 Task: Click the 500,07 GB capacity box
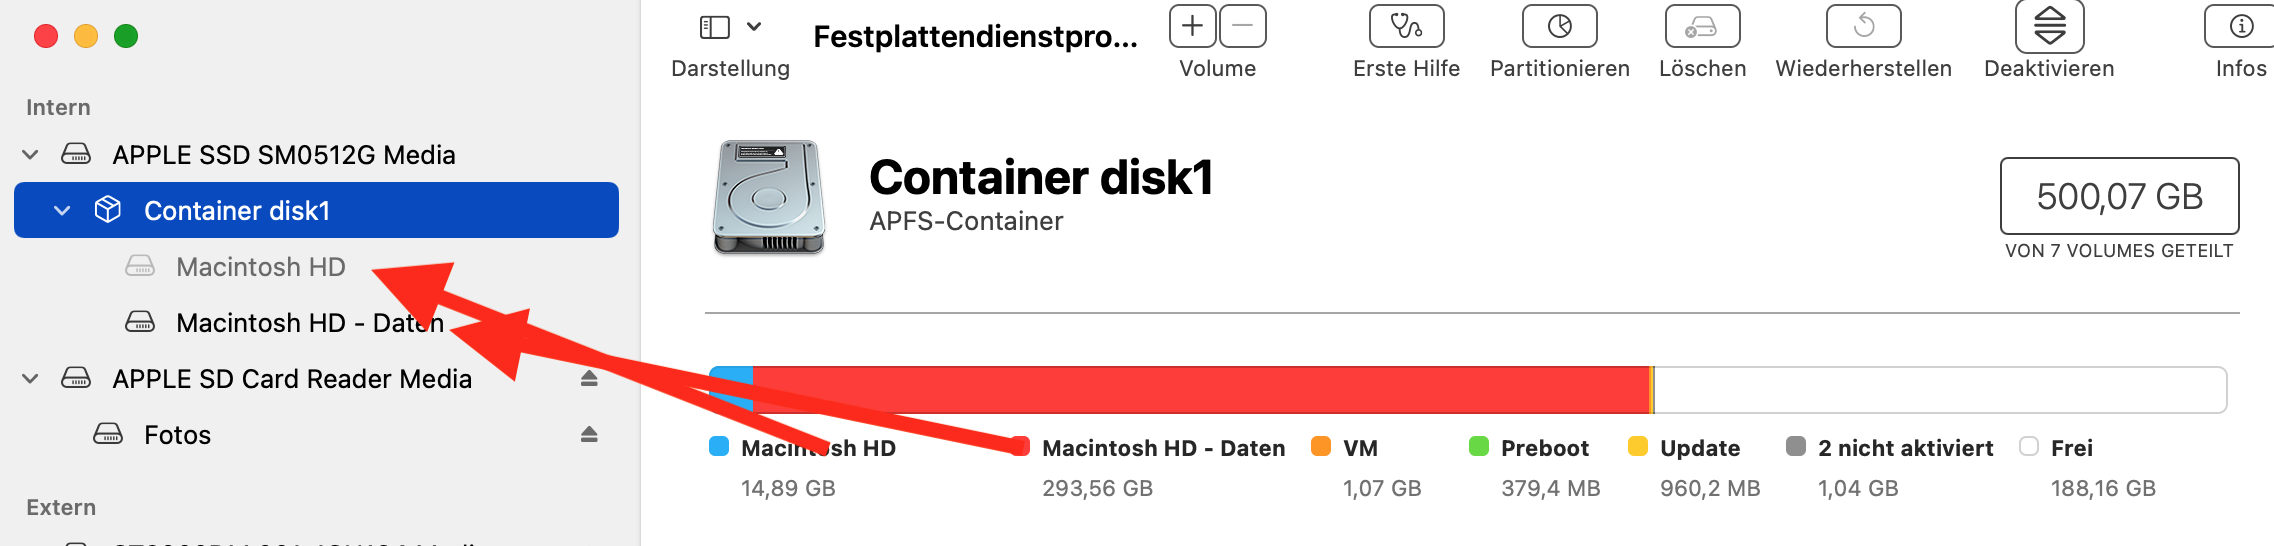tap(2119, 196)
